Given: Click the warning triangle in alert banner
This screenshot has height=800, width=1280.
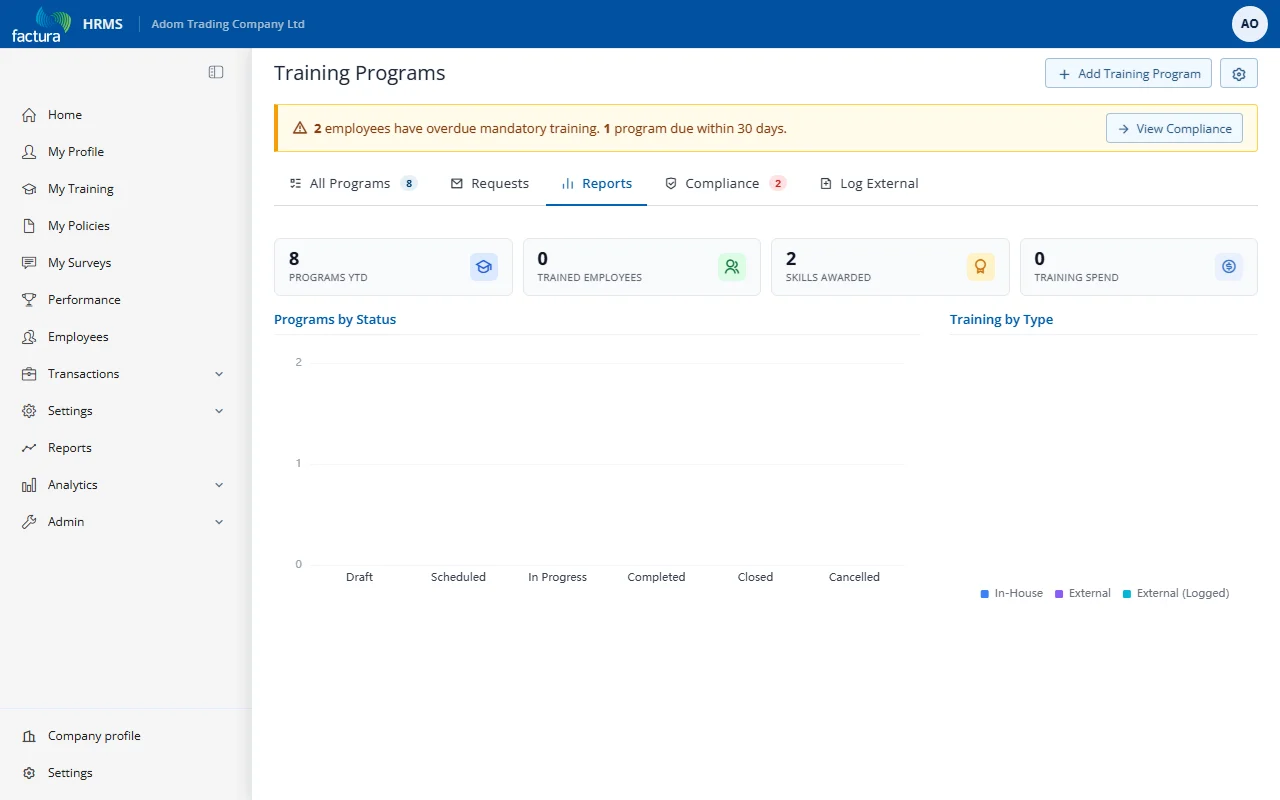Looking at the screenshot, I should tap(300, 128).
